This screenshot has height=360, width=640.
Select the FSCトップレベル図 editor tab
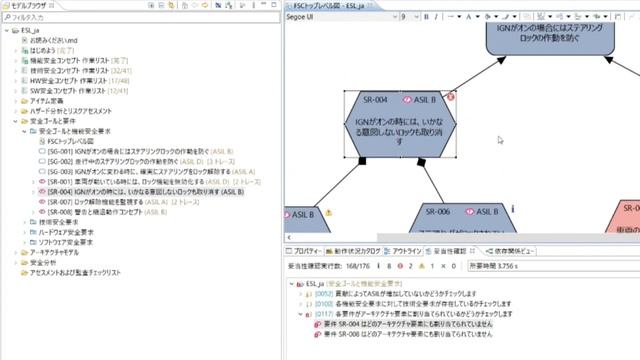(328, 6)
